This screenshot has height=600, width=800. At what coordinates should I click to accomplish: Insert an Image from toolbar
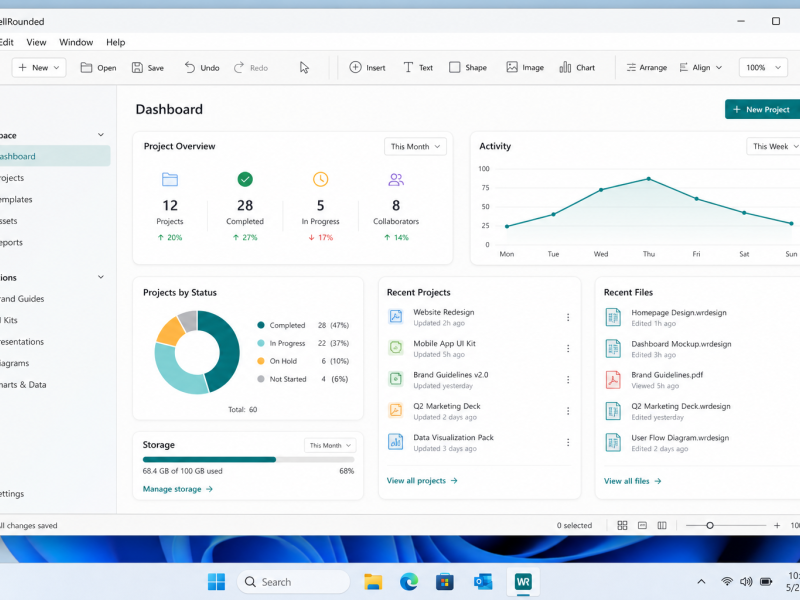click(x=525, y=67)
